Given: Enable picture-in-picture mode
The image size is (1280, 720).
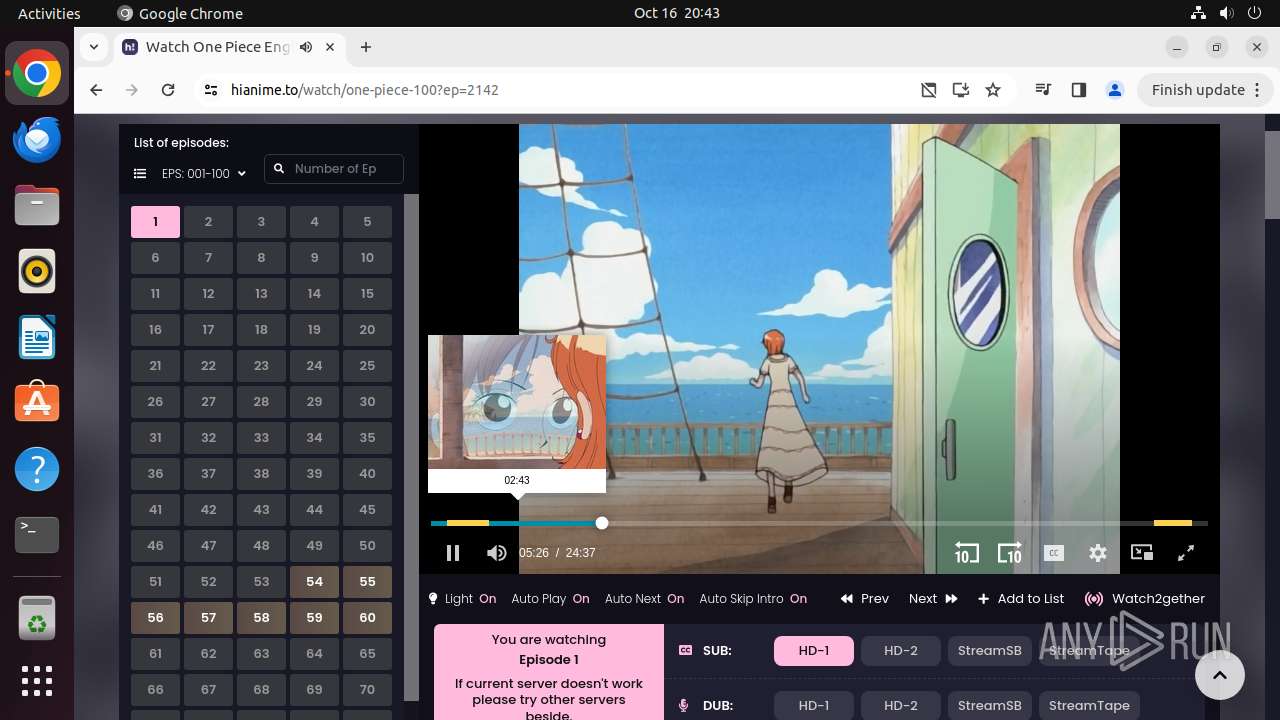Looking at the screenshot, I should [1142, 552].
